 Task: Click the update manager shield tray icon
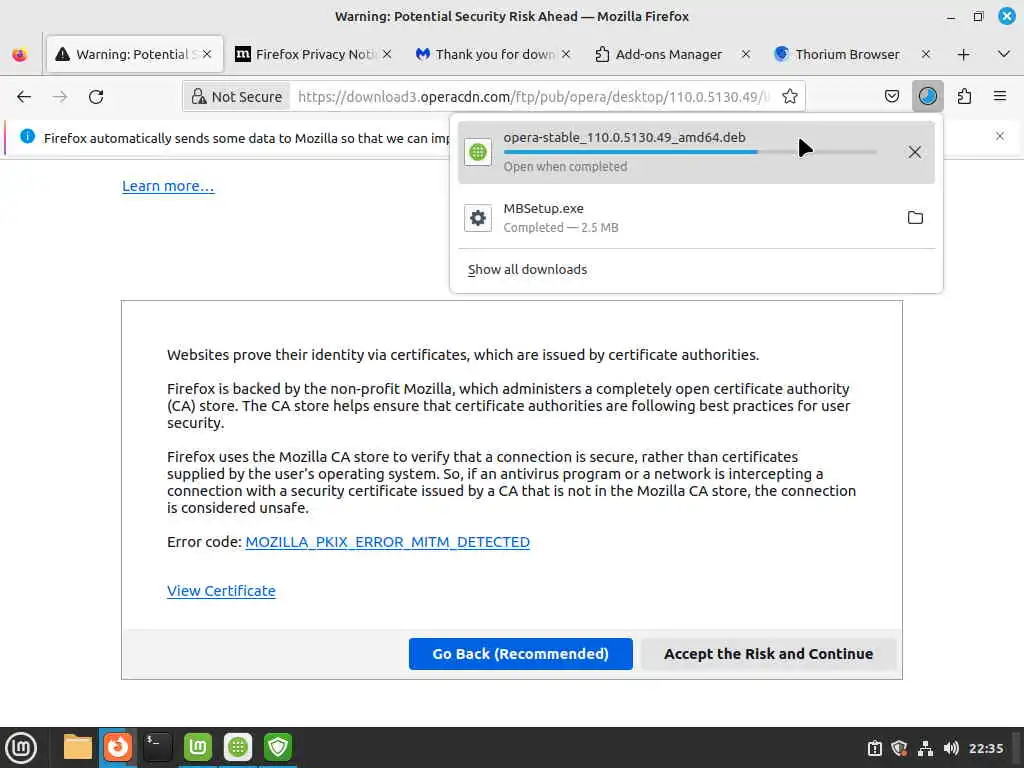tap(899, 748)
